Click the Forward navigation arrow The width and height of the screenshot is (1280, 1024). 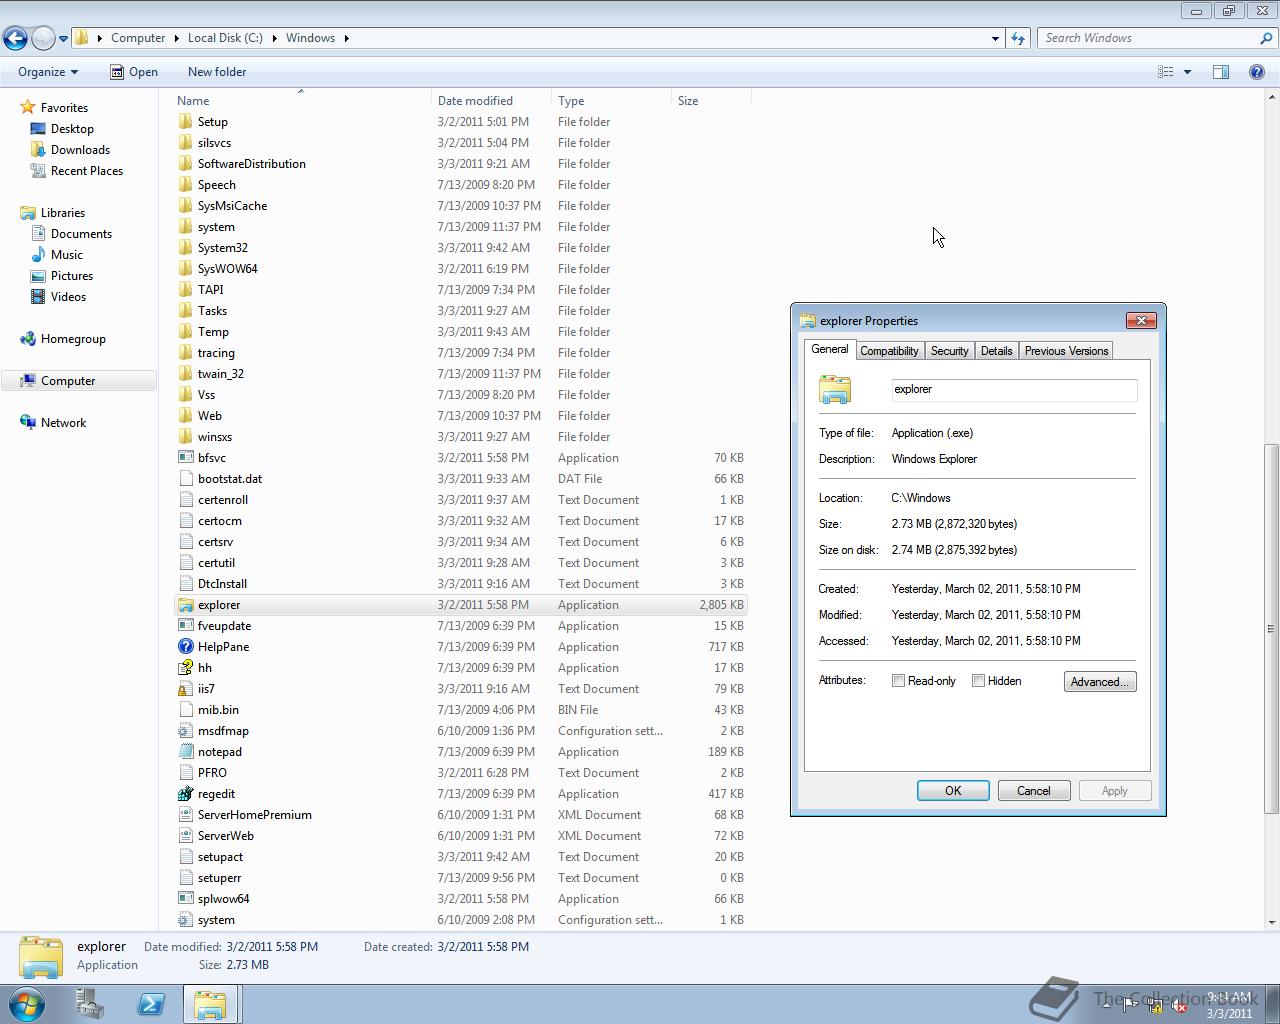43,38
